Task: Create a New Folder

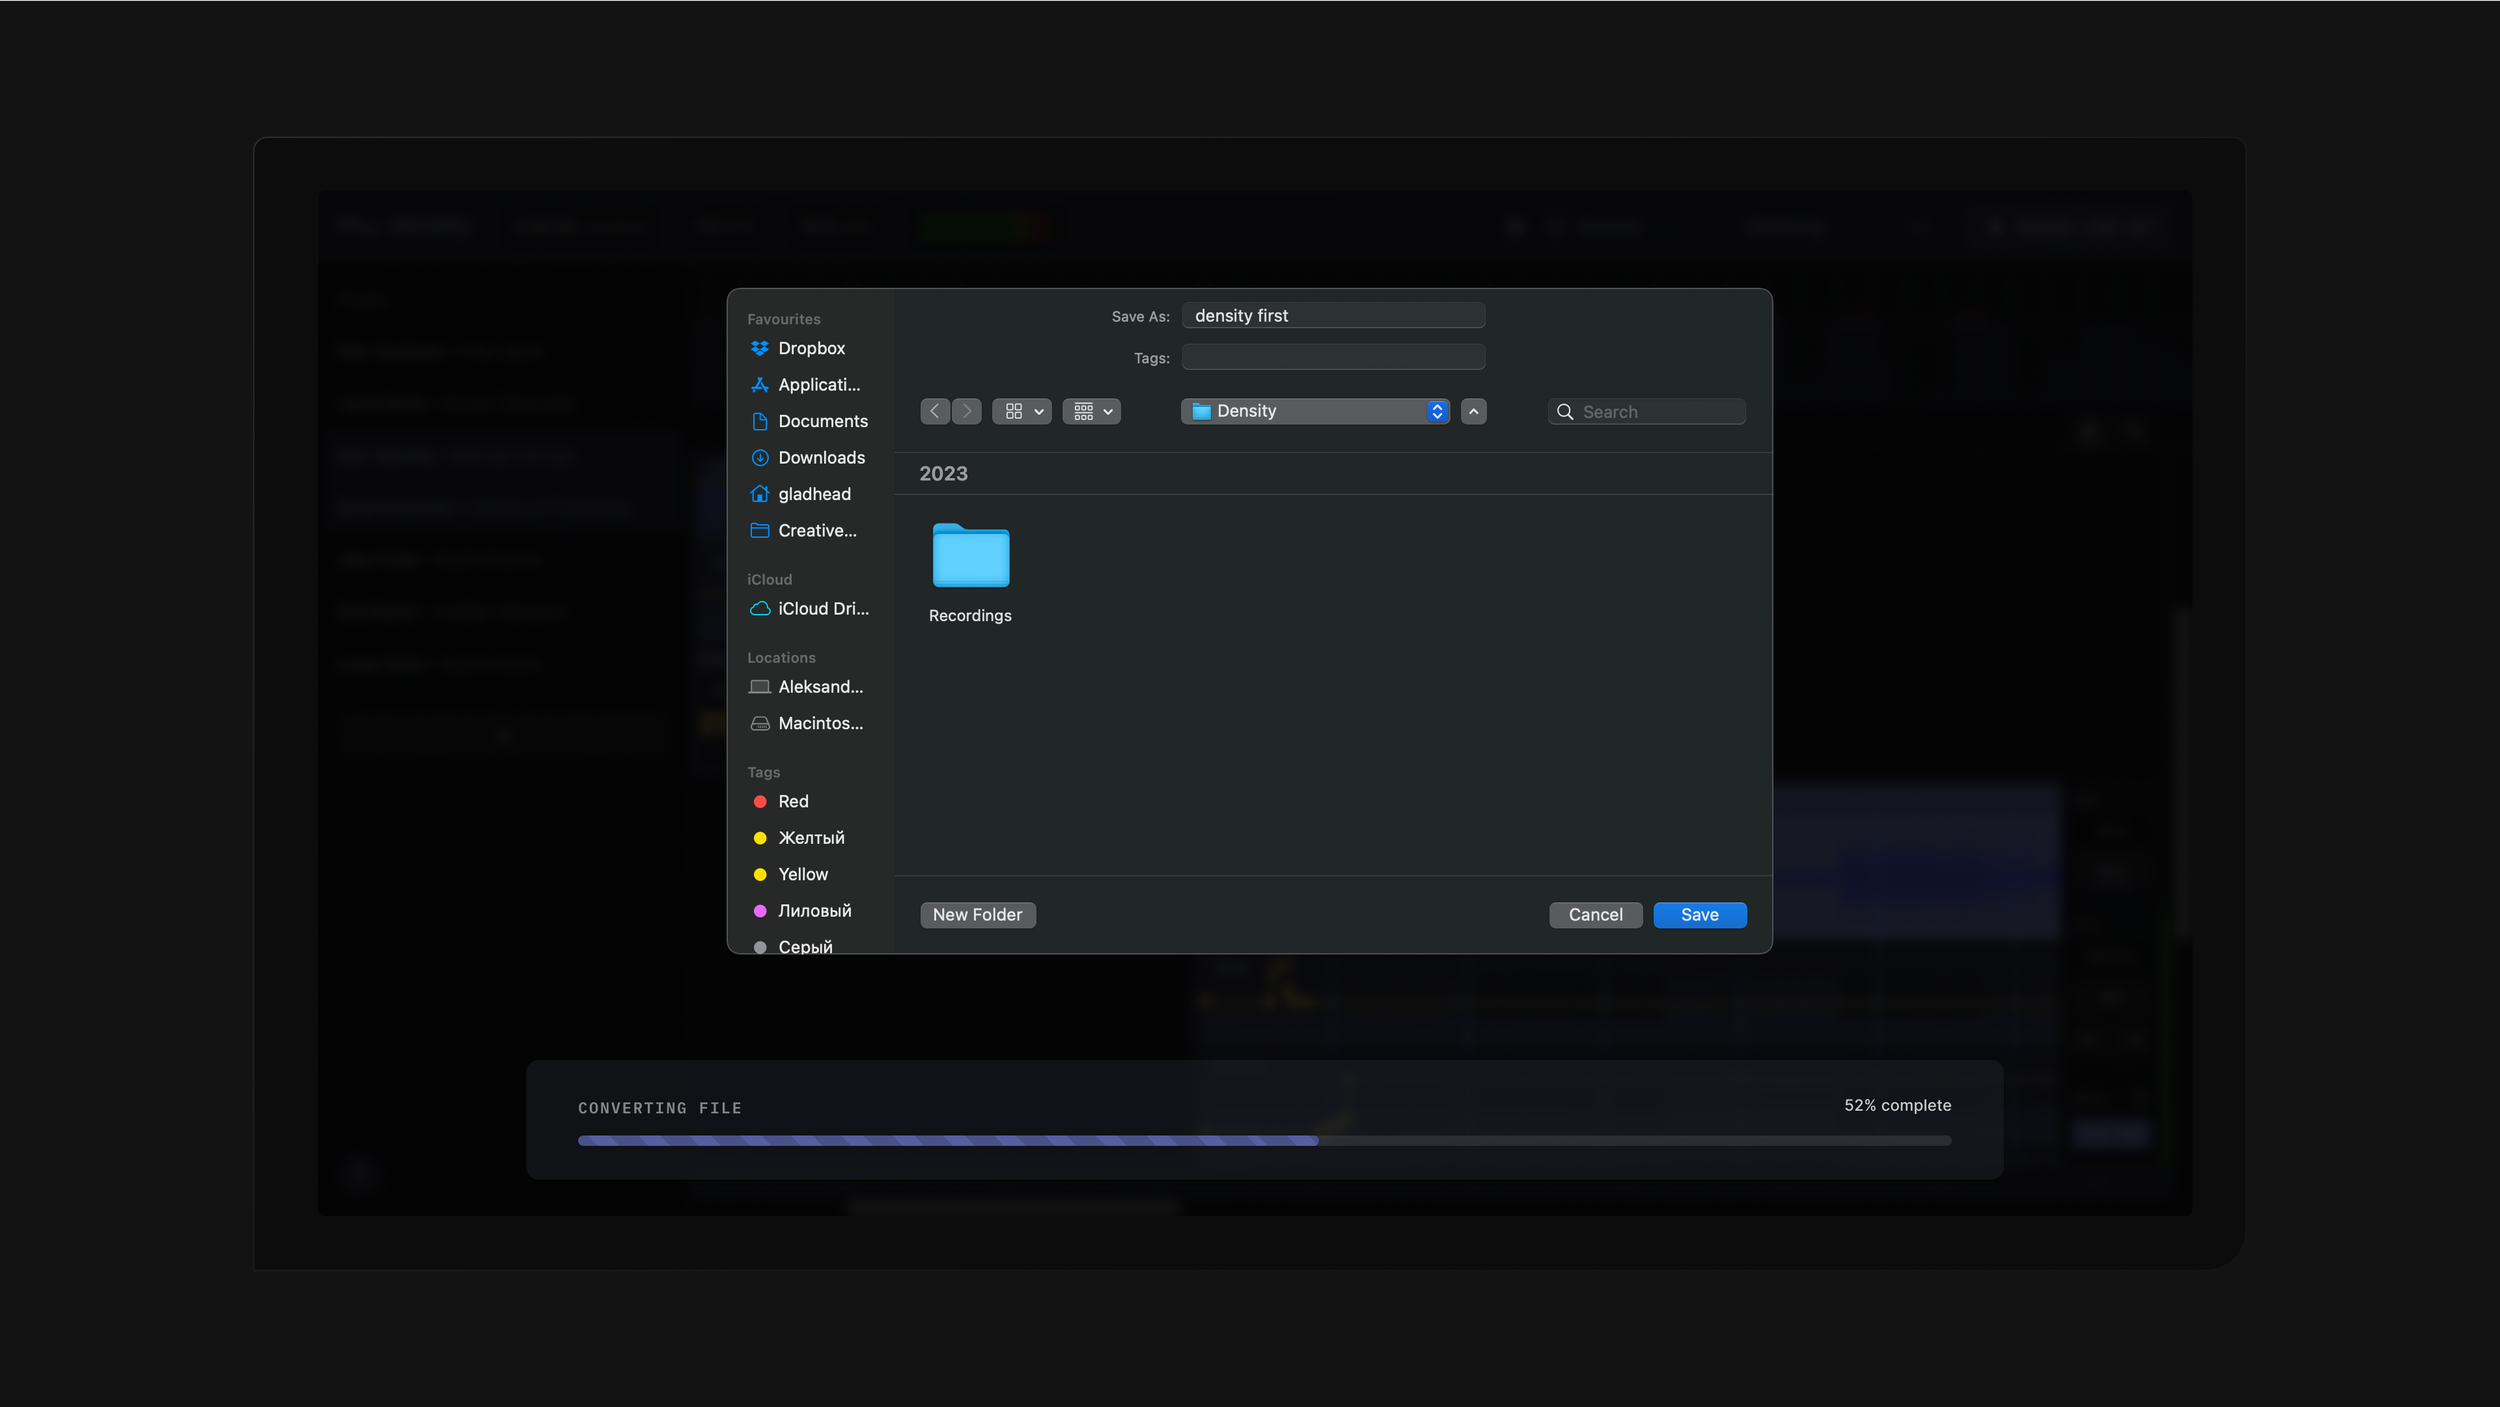Action: click(977, 915)
